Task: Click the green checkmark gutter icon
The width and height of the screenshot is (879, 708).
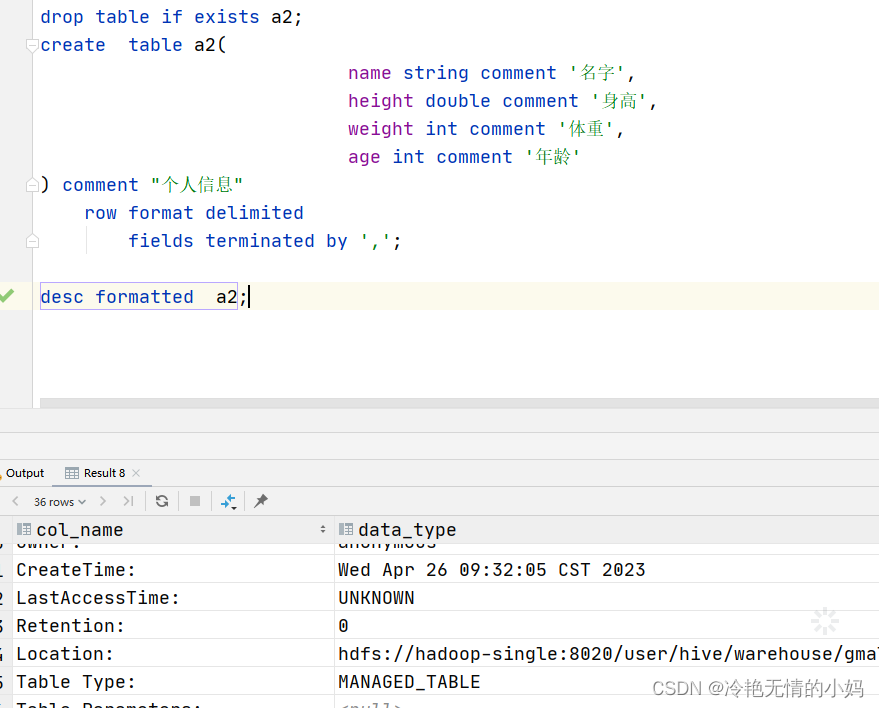Action: tap(7, 295)
